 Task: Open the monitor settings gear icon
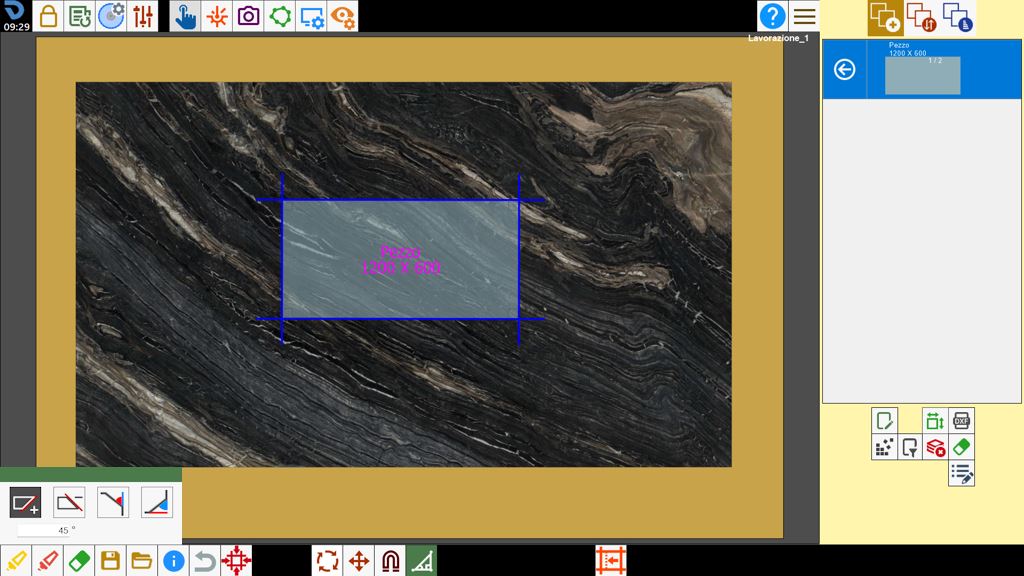tap(311, 16)
